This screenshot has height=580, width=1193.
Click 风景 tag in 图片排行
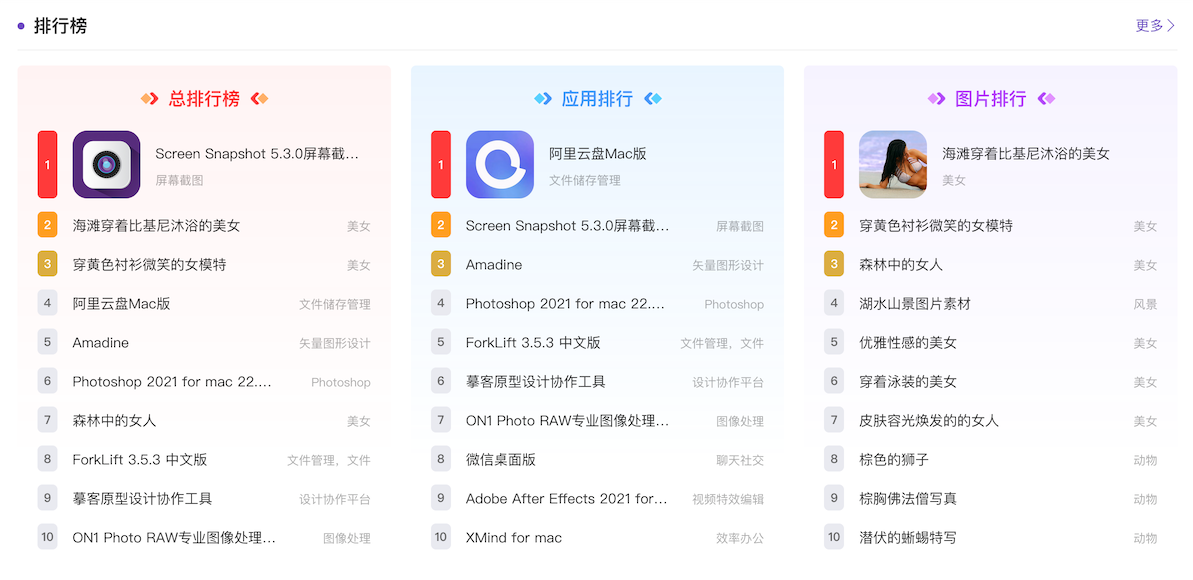(1145, 304)
